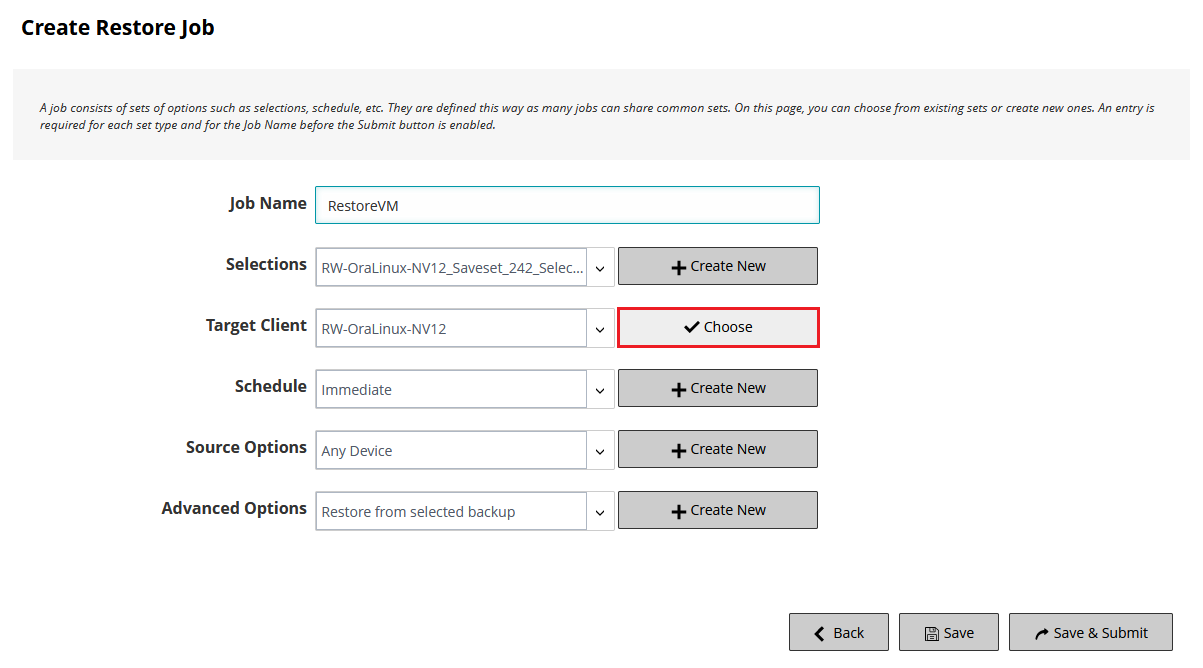Click the plus icon on Schedule Create New
This screenshot has height=668, width=1203.
[677, 388]
